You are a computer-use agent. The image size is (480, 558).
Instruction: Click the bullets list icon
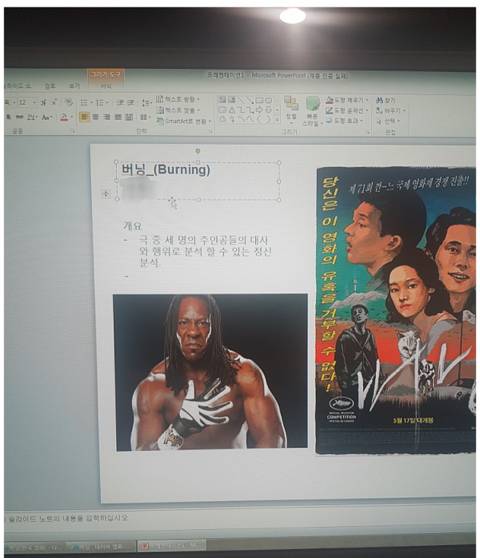85,103
